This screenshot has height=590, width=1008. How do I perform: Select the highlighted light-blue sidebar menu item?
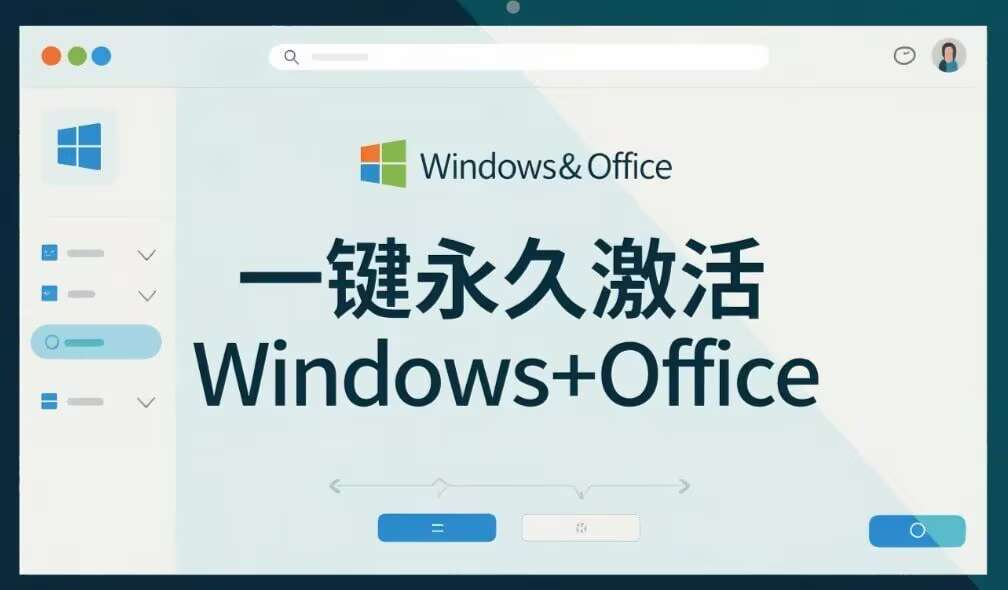pos(96,342)
